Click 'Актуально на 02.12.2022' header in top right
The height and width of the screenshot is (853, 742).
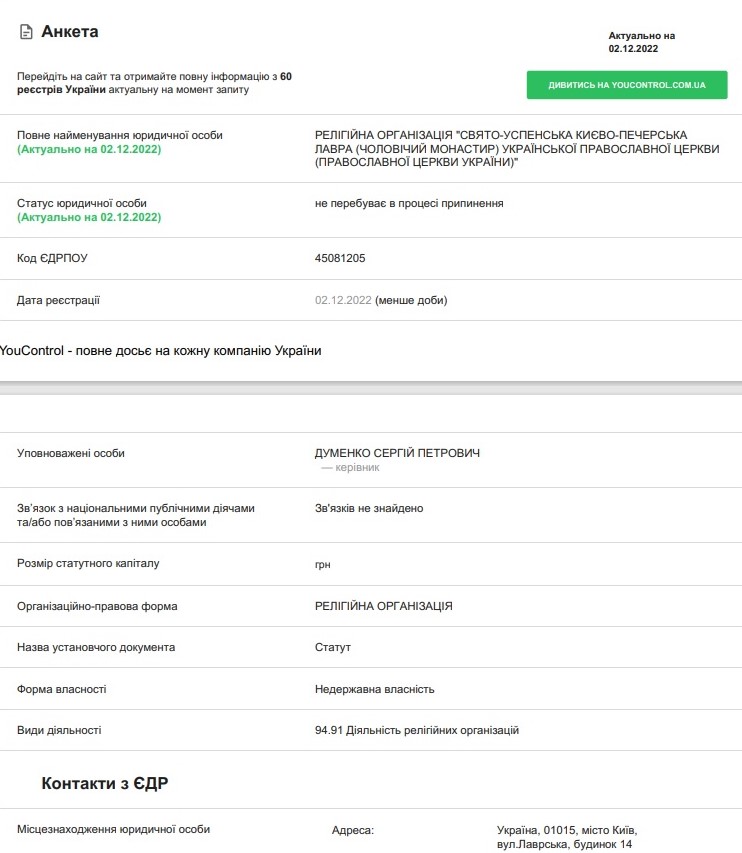click(x=641, y=41)
